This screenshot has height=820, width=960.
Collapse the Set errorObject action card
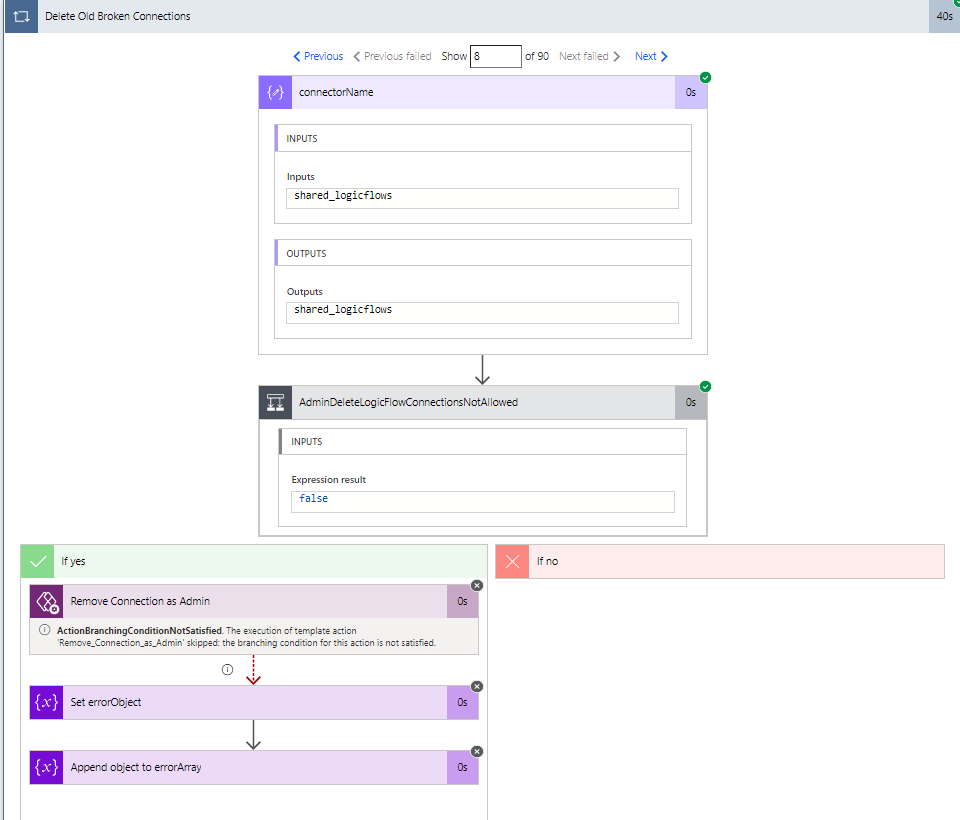[x=250, y=702]
